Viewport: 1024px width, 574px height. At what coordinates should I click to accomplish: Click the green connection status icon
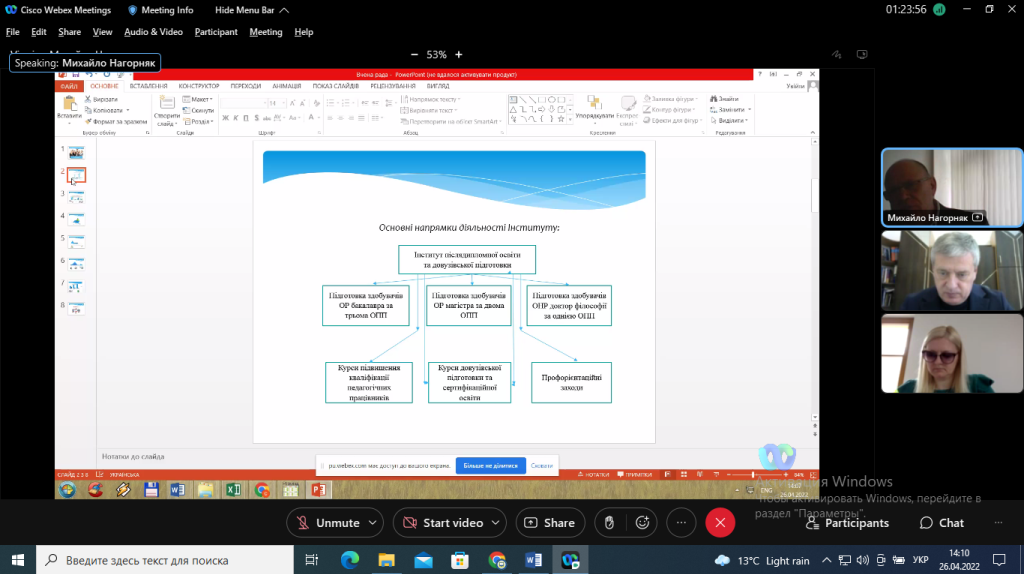(x=938, y=10)
